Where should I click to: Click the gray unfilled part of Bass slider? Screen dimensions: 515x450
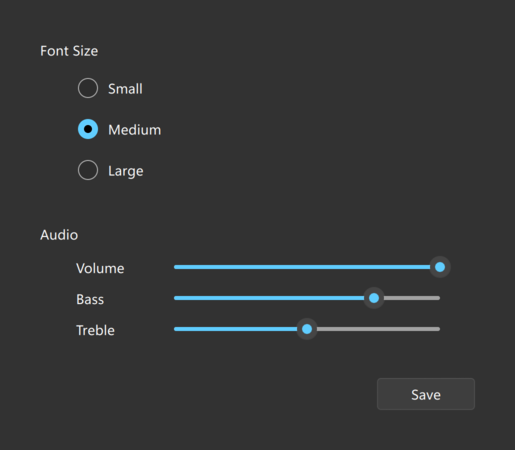pyautogui.click(x=412, y=298)
